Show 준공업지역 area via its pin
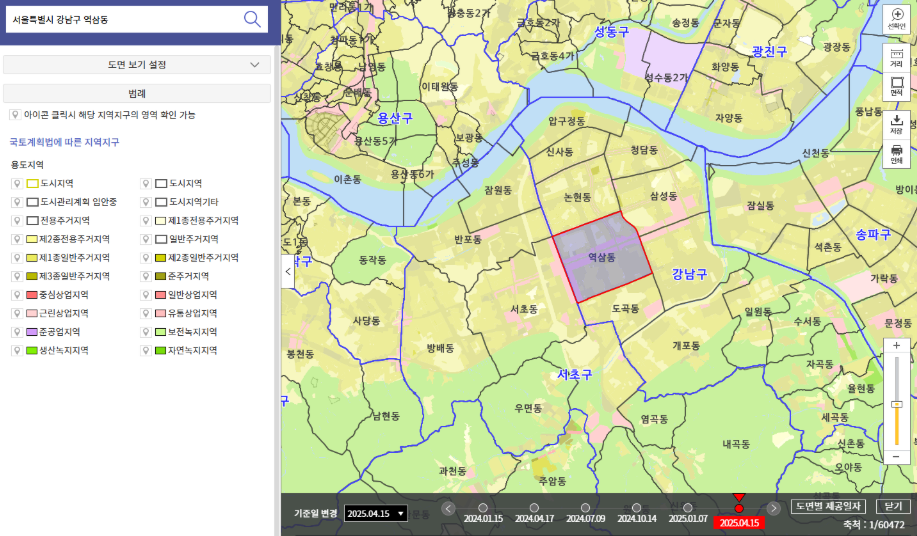The height and width of the screenshot is (536, 917). (17, 332)
